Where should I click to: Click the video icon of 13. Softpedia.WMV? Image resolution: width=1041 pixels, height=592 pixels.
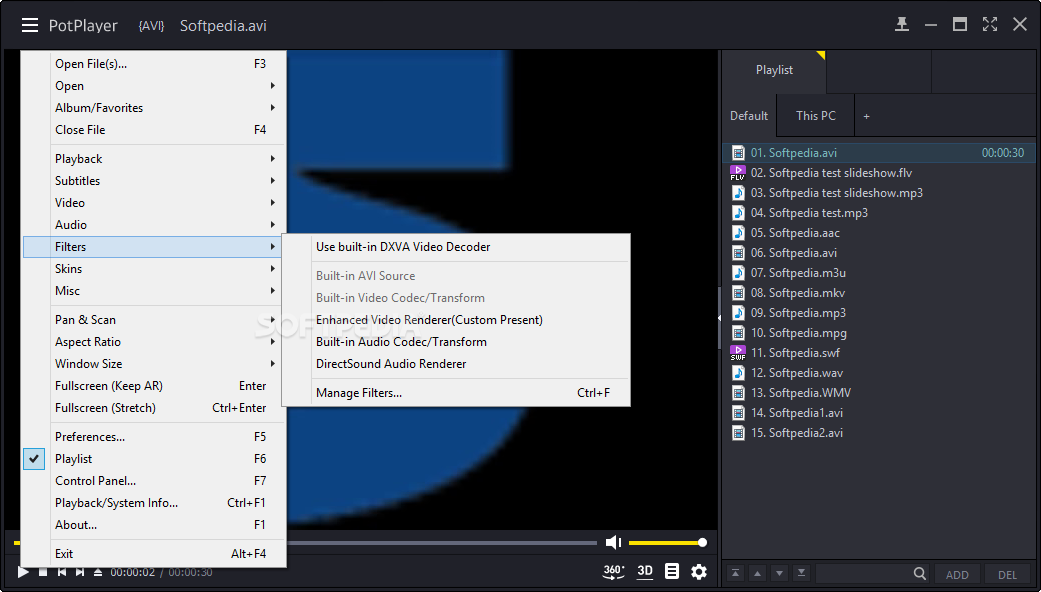click(738, 393)
